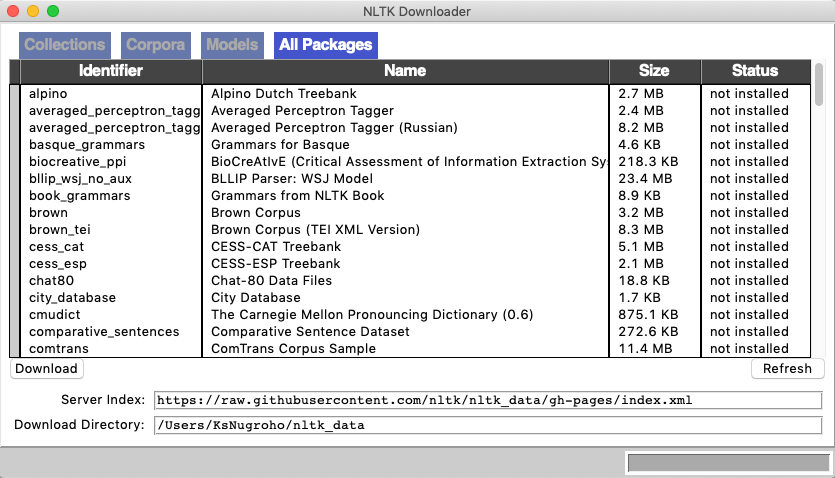Viewport: 835px width, 478px height.
Task: Switch to the Models tab
Action: [x=232, y=45]
